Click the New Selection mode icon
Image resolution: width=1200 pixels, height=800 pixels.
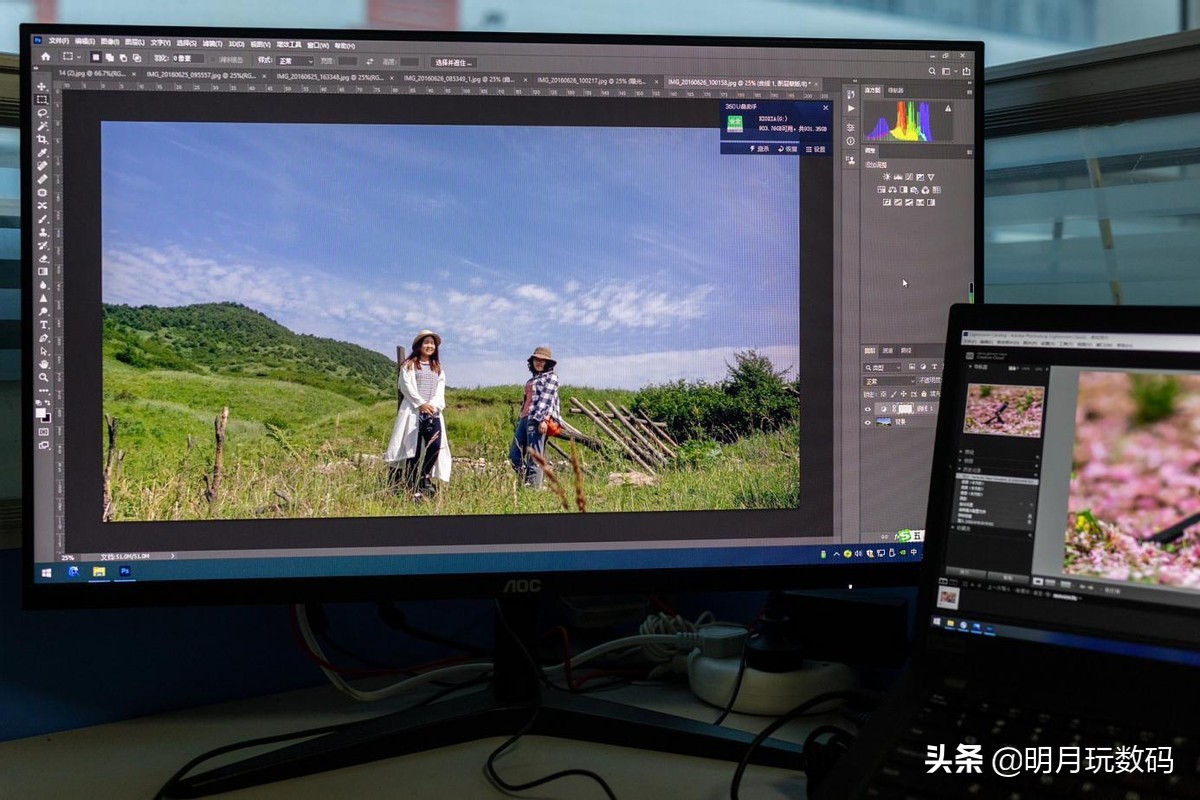click(96, 59)
